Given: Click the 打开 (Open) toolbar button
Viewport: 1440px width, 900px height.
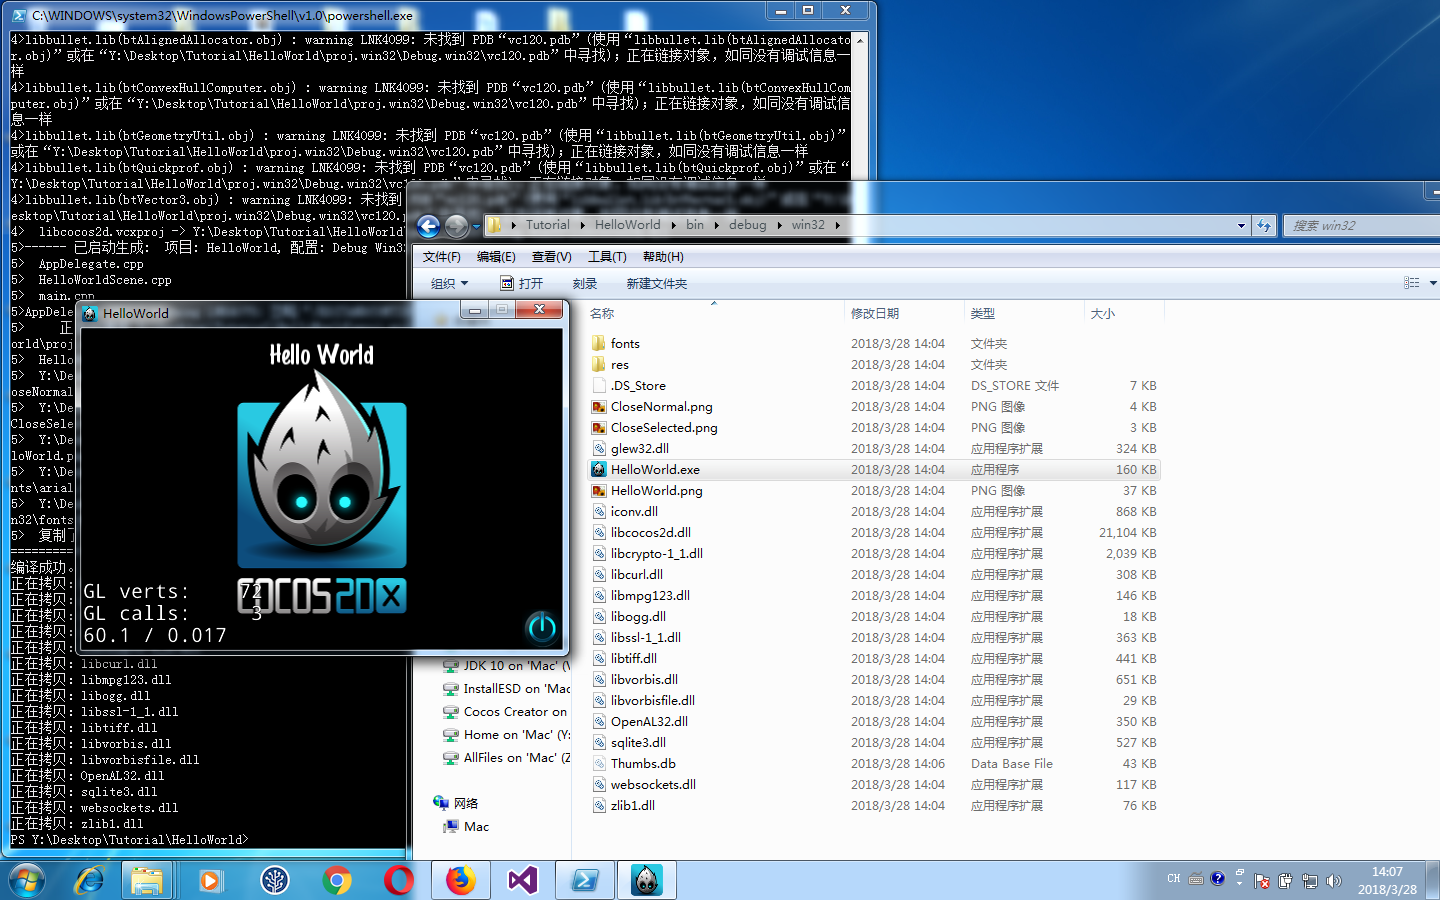Looking at the screenshot, I should point(521,283).
